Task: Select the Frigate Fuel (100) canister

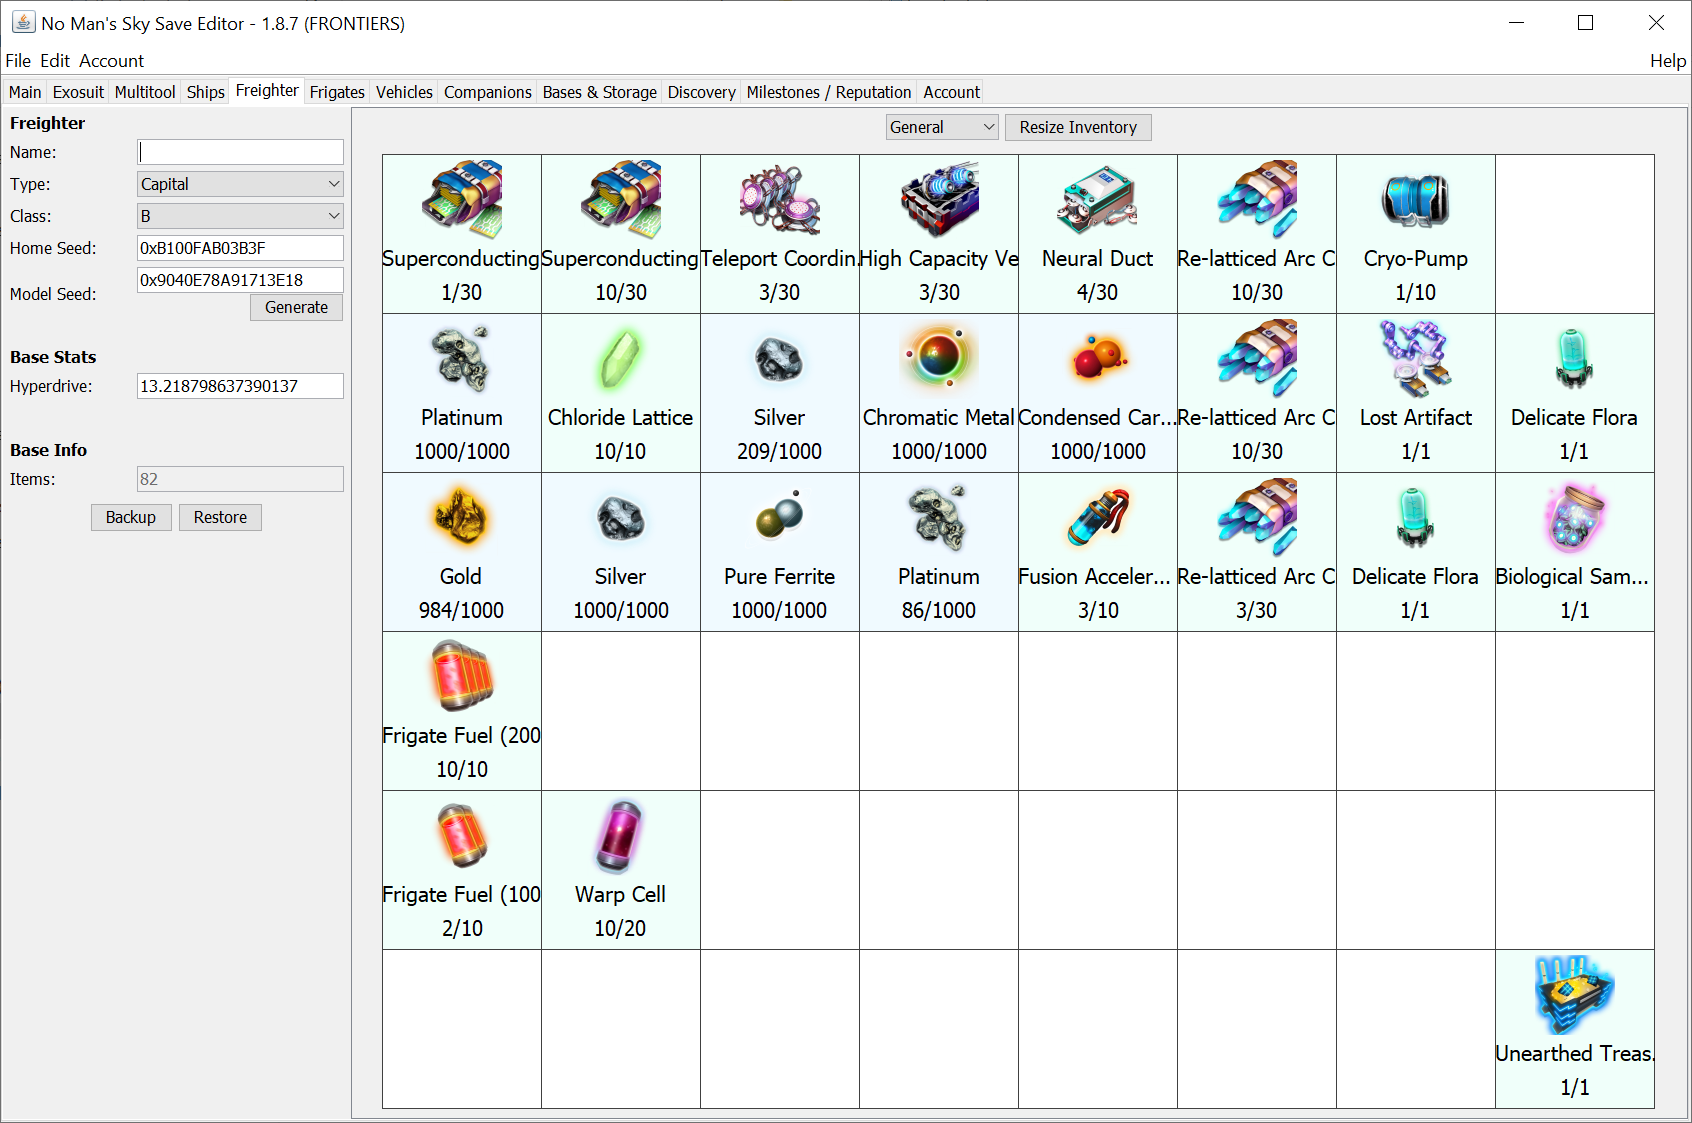Action: click(x=462, y=870)
